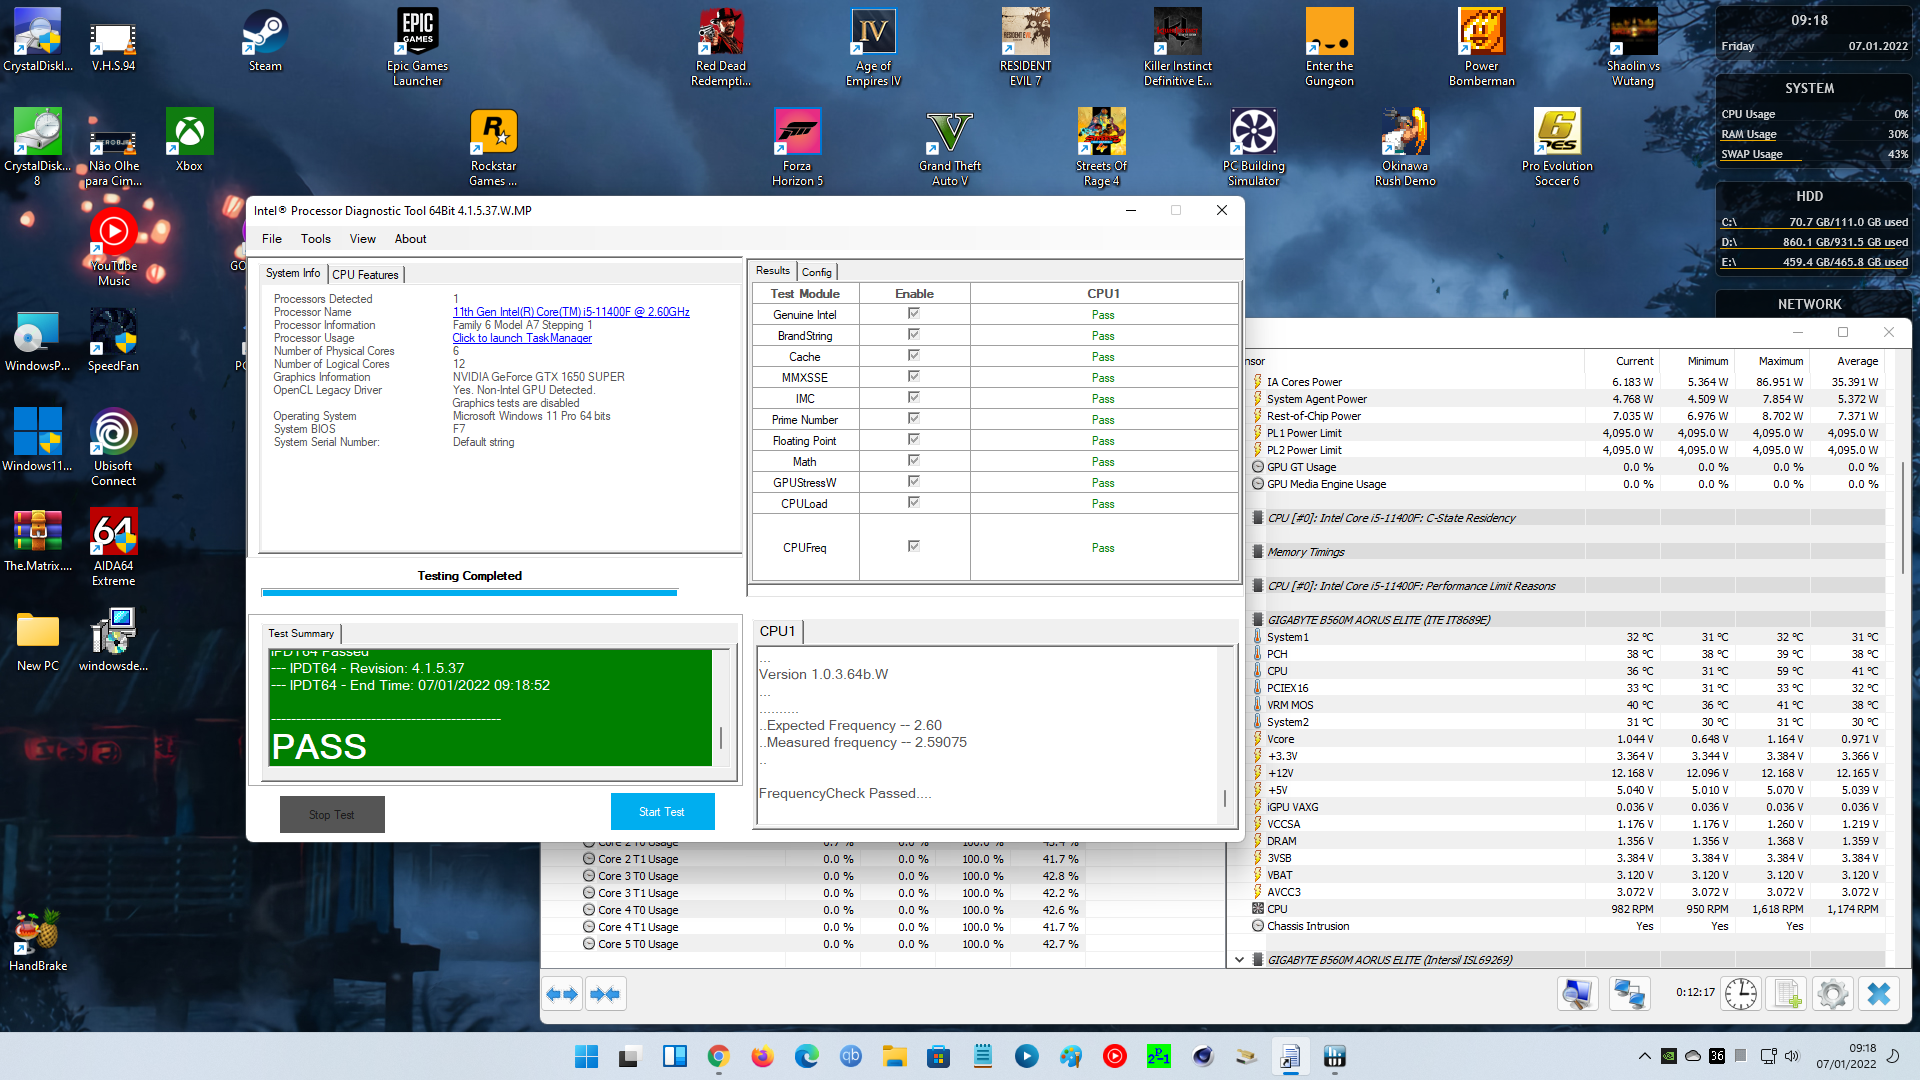Screen dimensions: 1920x1080
Task: Toggle Cache test enable checkbox
Action: click(913, 355)
